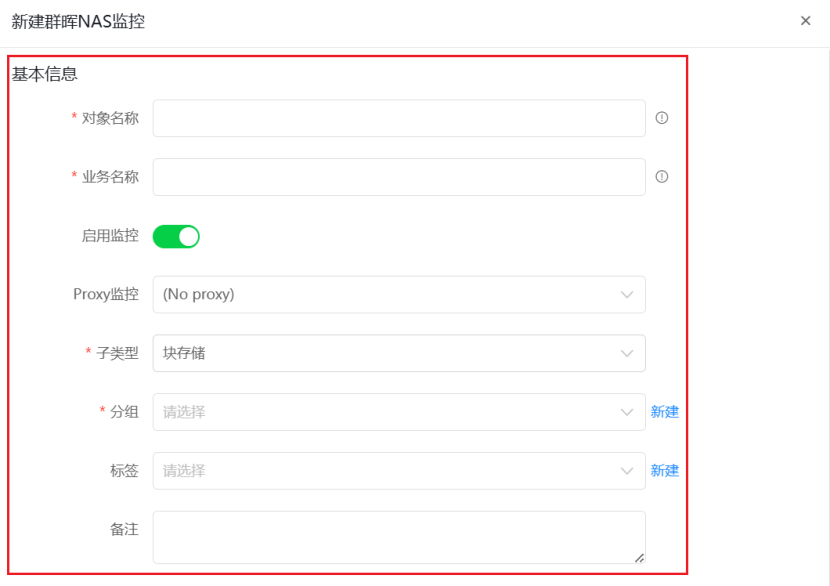The height and width of the screenshot is (586, 830).
Task: Close the 新建群晖NAS监控 dialog
Action: 806,21
